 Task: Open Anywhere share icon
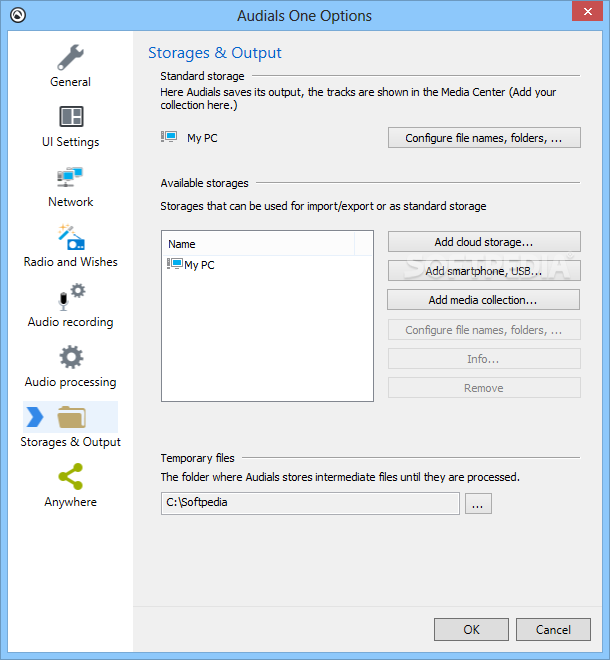(x=71, y=477)
